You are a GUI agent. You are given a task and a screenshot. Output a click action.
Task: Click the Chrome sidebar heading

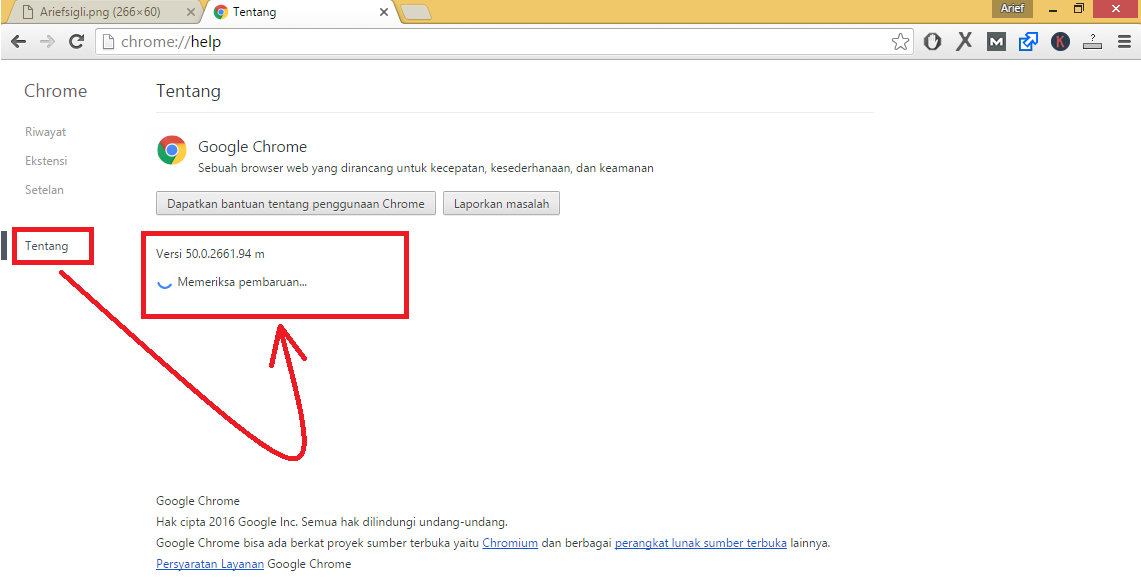pos(55,91)
